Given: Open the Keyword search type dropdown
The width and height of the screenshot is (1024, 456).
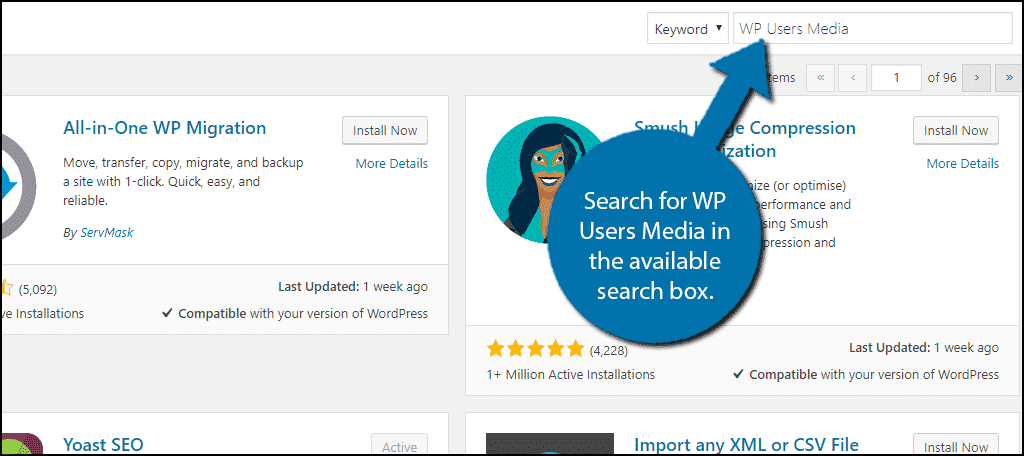Looking at the screenshot, I should point(687,29).
